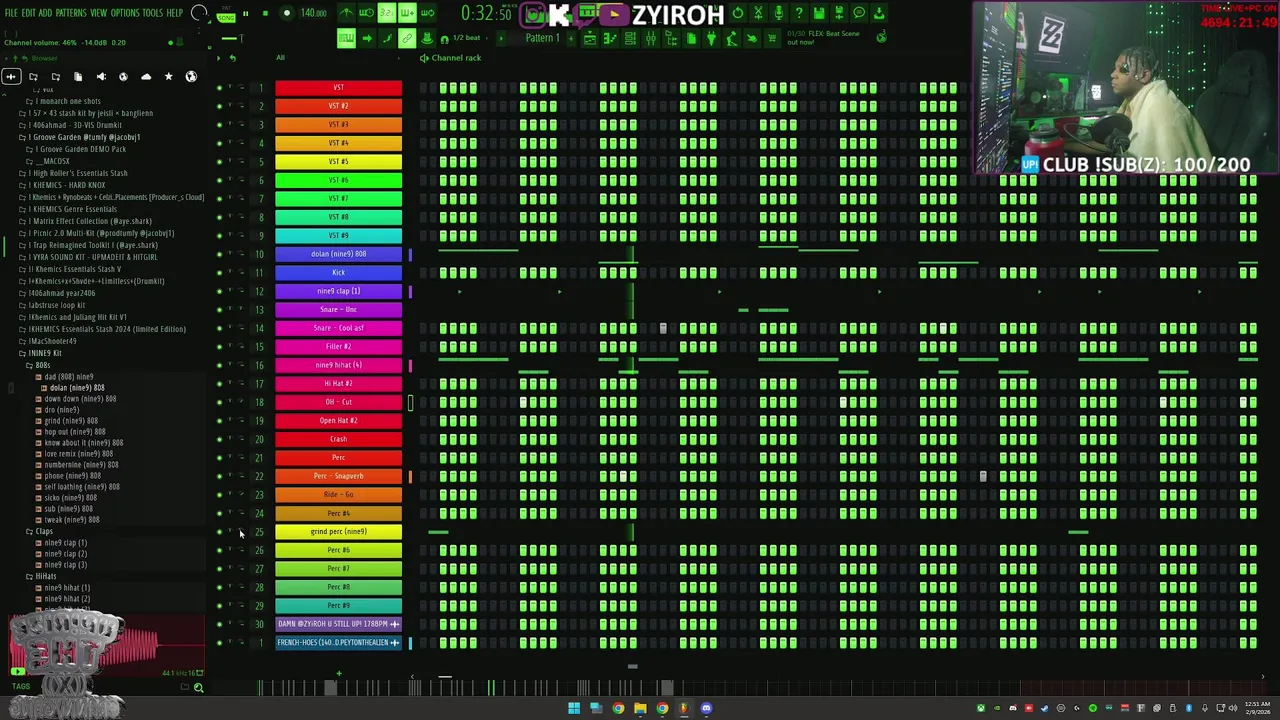1280x720 pixels.
Task: Toggle the 3-2-1 countdown icon
Action: pyautogui.click(x=386, y=13)
